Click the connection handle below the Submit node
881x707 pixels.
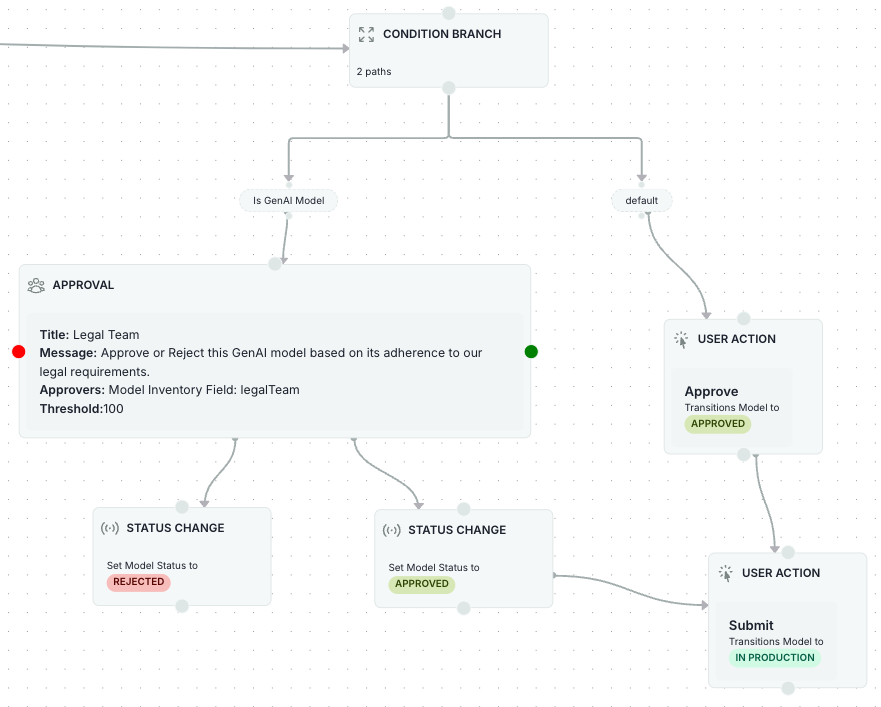pos(787,690)
